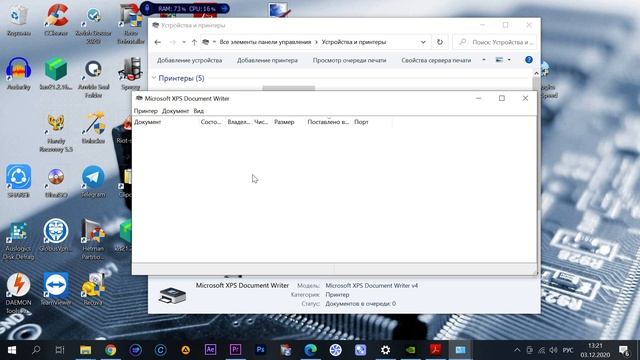The image size is (640, 360).
Task: Click Все элементы панели управления breadcrumb
Action: point(265,42)
